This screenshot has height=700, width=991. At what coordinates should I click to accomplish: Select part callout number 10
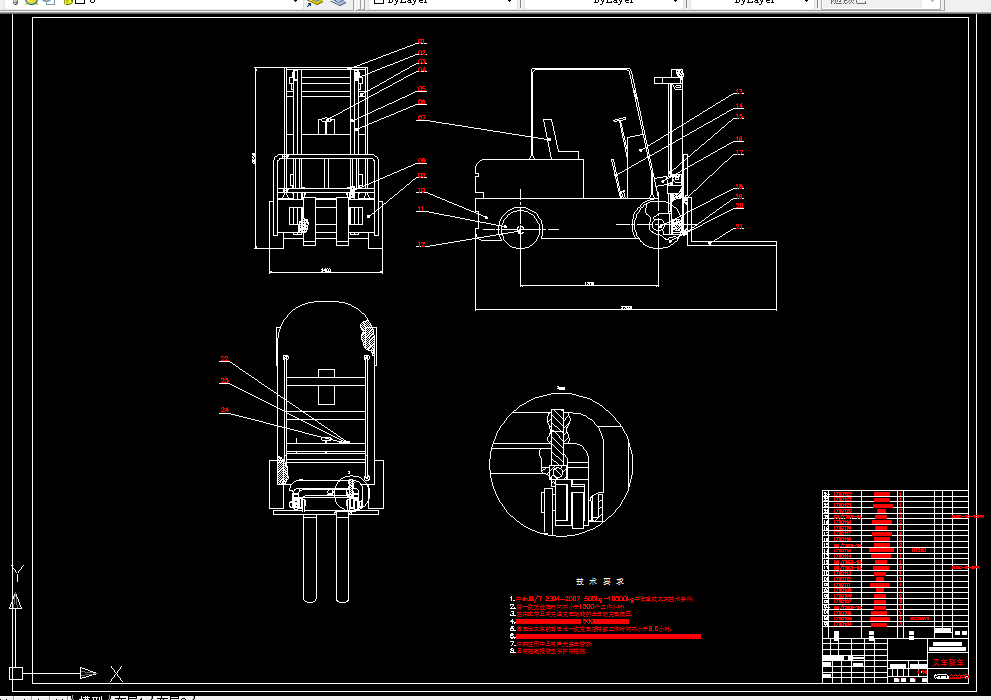[422, 191]
